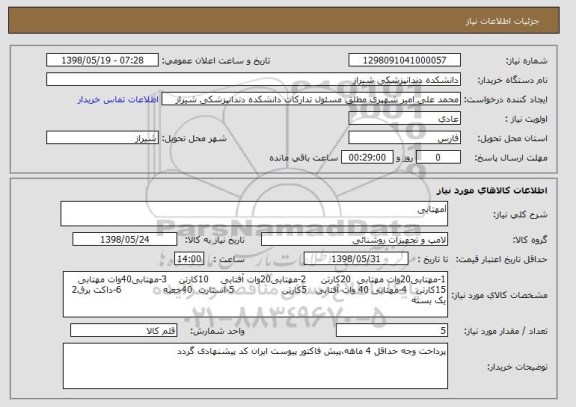
Task: Click the goods need date field 1398/05/24
Action: click(x=125, y=239)
